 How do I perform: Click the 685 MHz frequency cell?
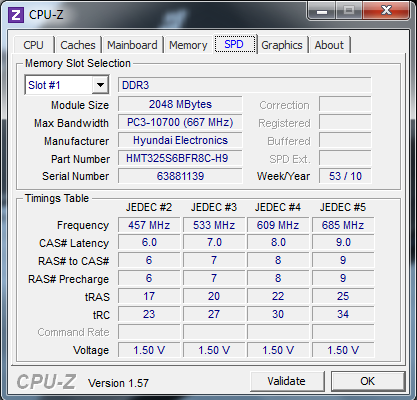pyautogui.click(x=343, y=225)
